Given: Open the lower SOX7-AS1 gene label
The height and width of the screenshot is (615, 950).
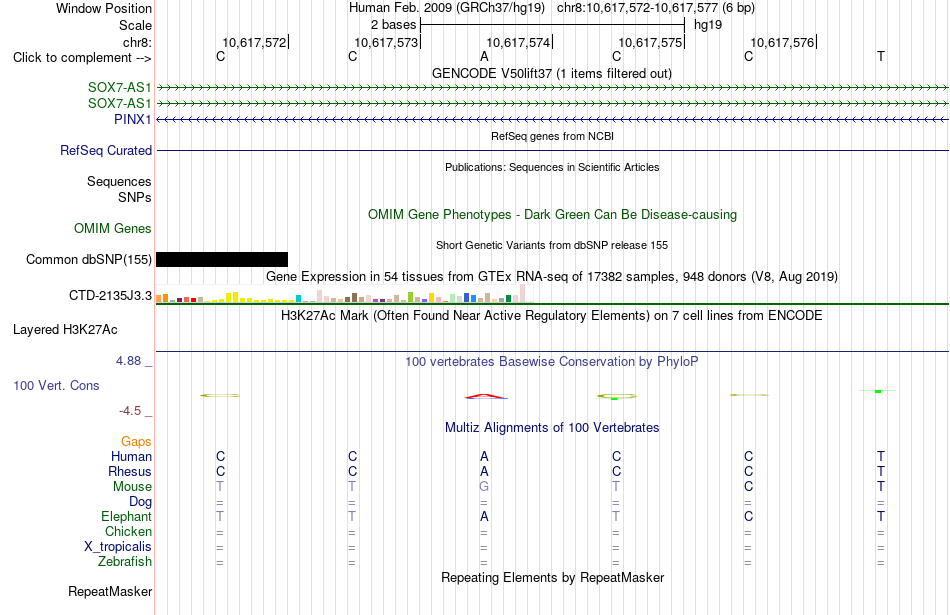Looking at the screenshot, I should coord(119,103).
